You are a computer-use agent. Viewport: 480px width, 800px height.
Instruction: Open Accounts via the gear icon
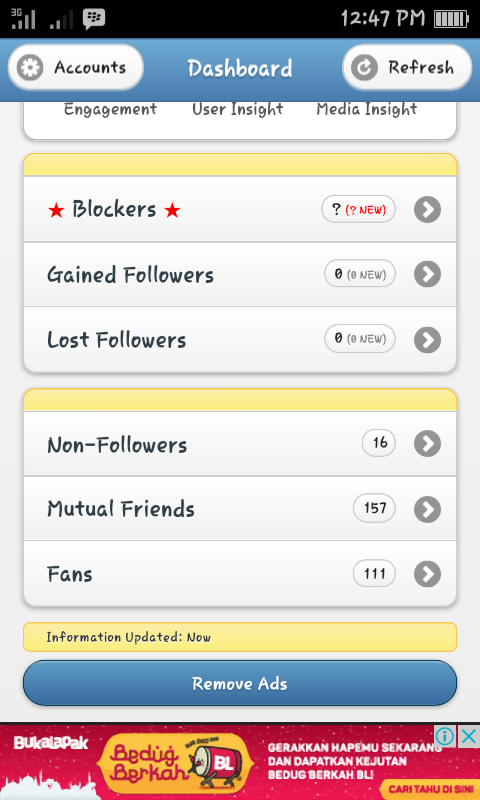[x=30, y=67]
